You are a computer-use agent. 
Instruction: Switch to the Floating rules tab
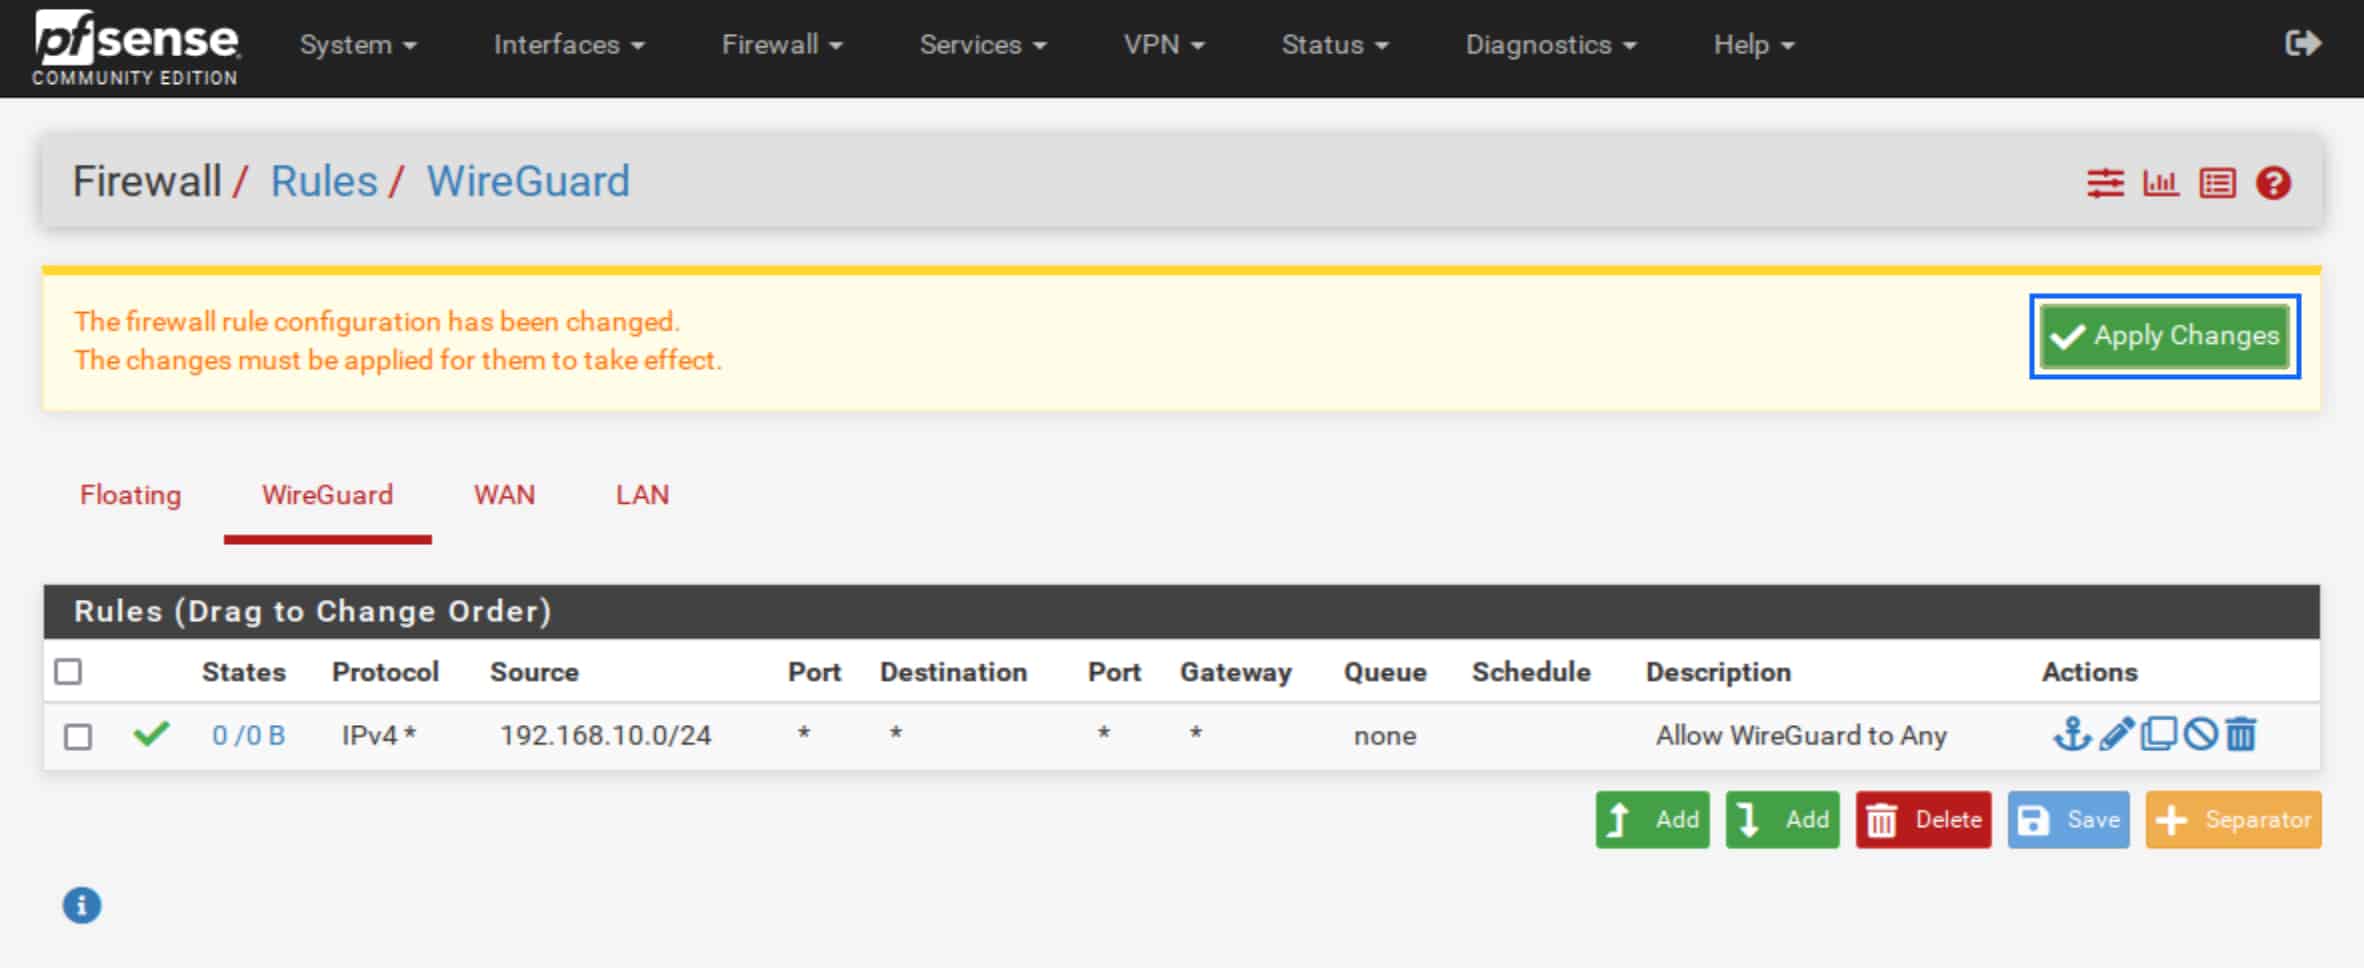[x=131, y=495]
